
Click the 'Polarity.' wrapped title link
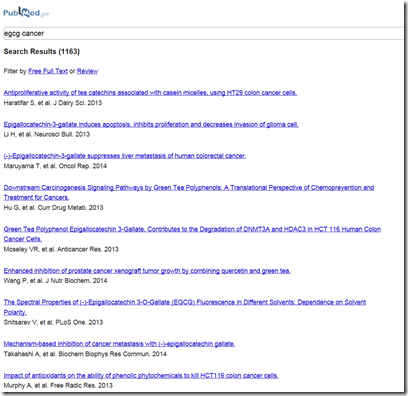pyautogui.click(x=15, y=312)
